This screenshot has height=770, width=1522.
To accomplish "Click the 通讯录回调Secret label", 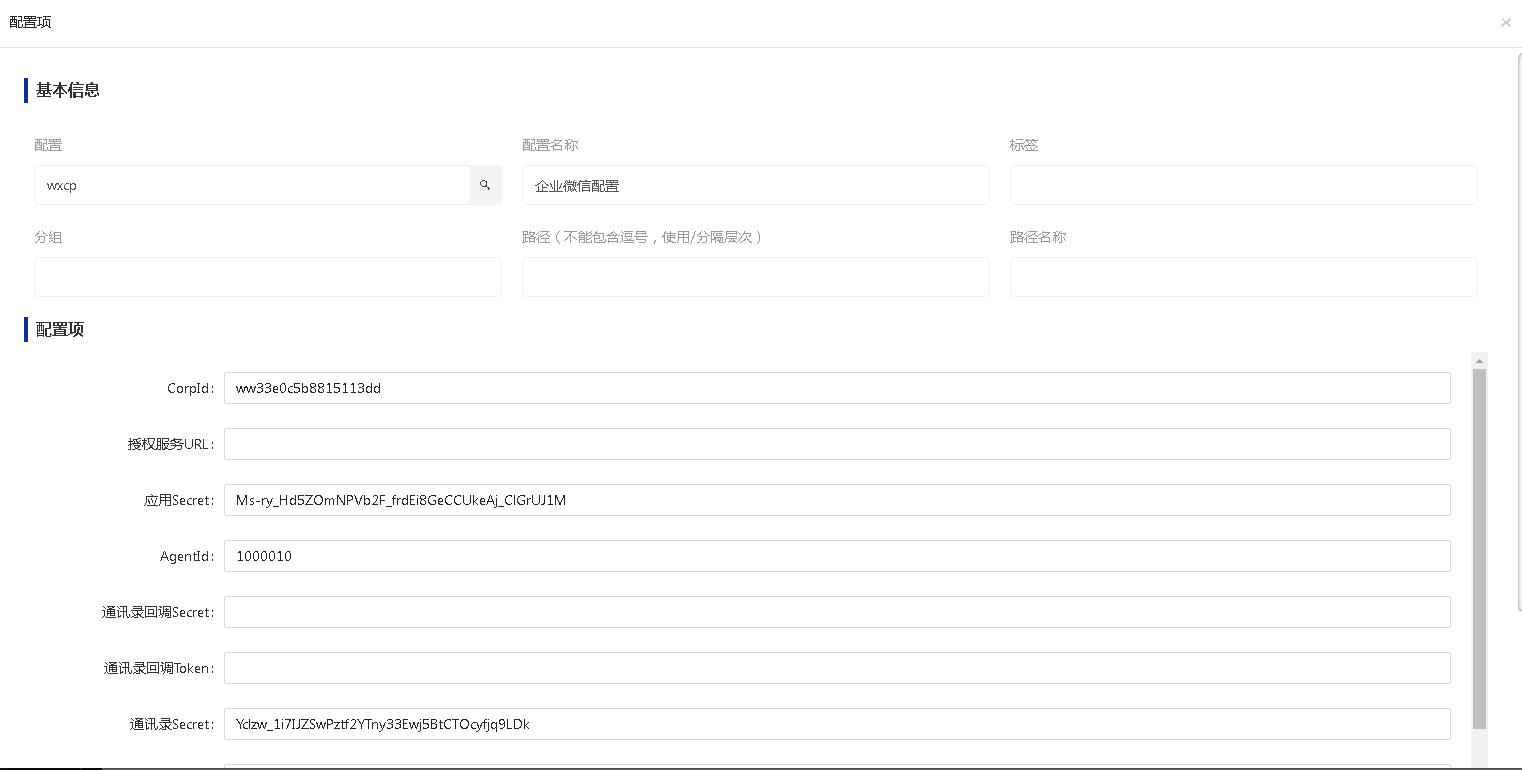I will tap(158, 612).
